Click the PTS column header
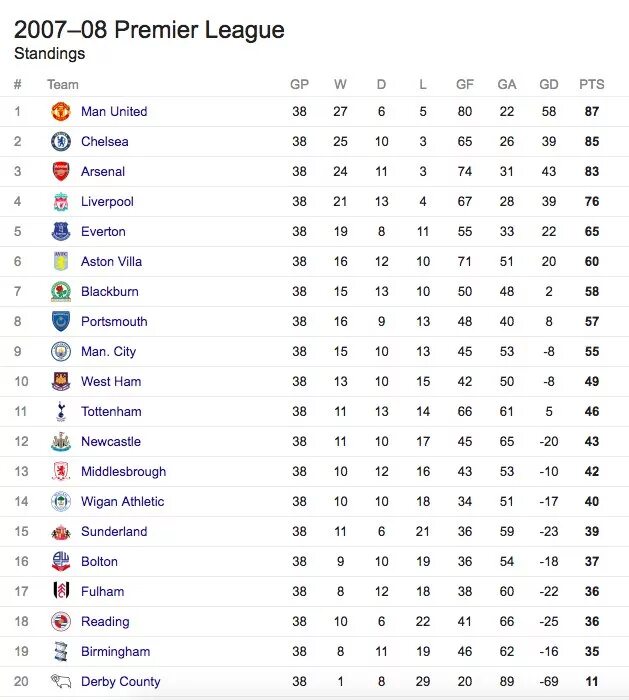This screenshot has height=700, width=629. [x=592, y=84]
